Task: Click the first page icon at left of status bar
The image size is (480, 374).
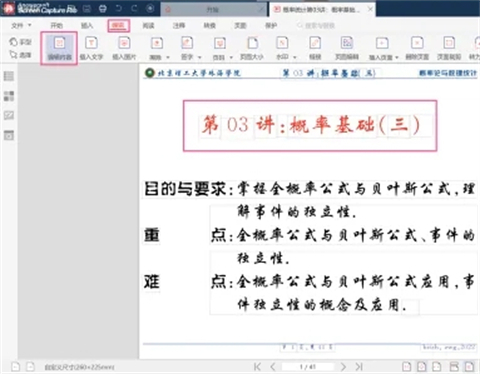Action: point(15,367)
